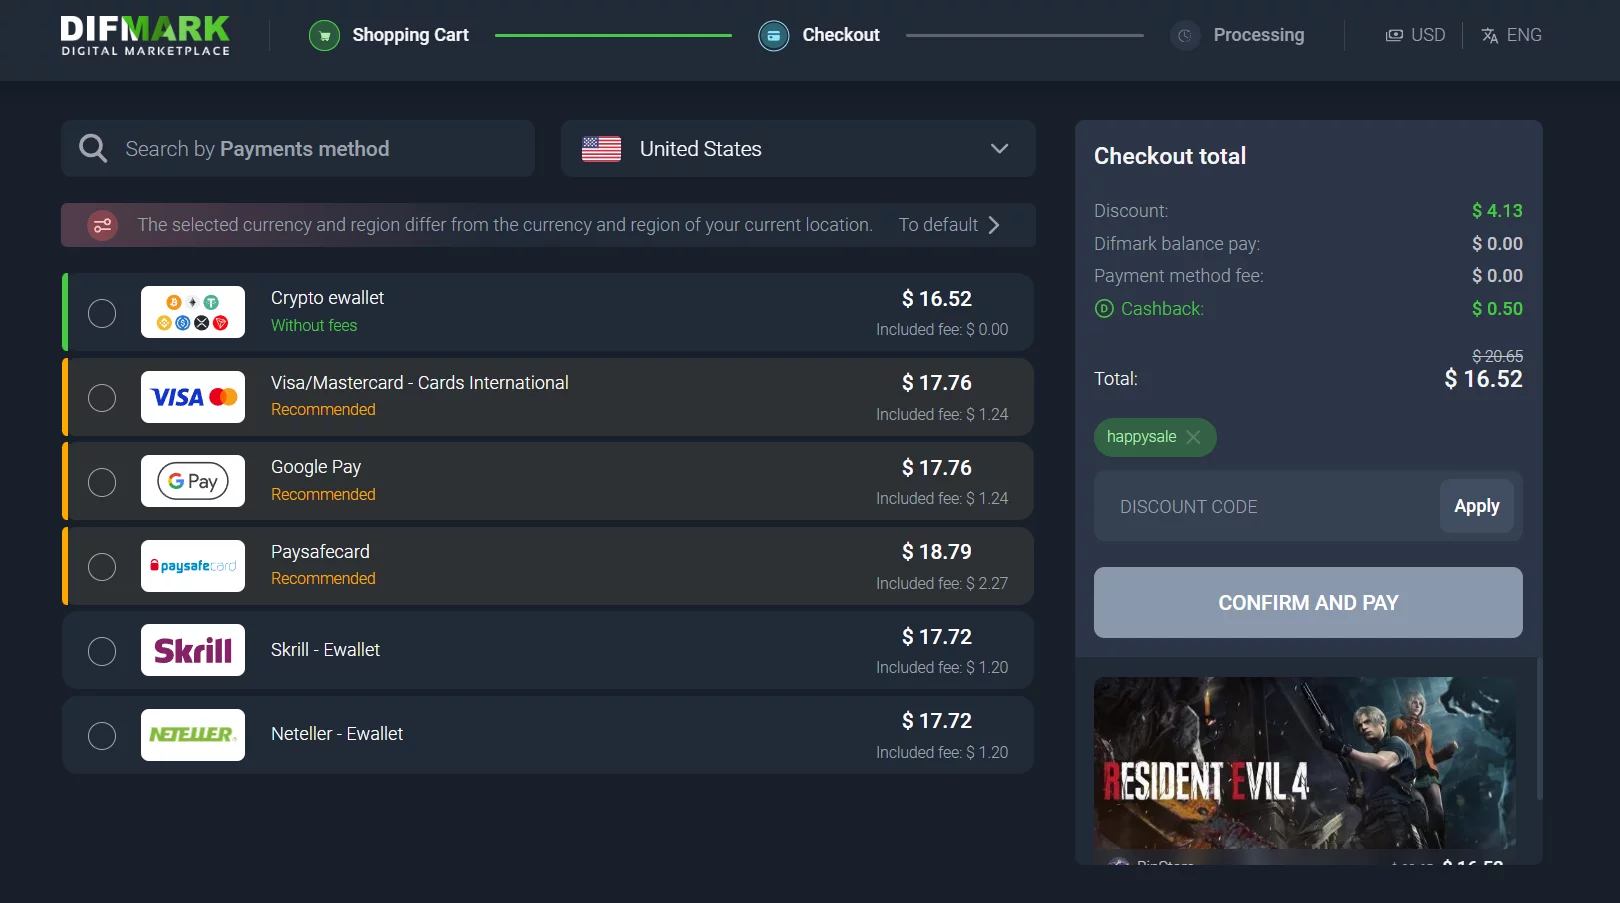Open the USD currency selector
1620x903 pixels.
pos(1415,35)
